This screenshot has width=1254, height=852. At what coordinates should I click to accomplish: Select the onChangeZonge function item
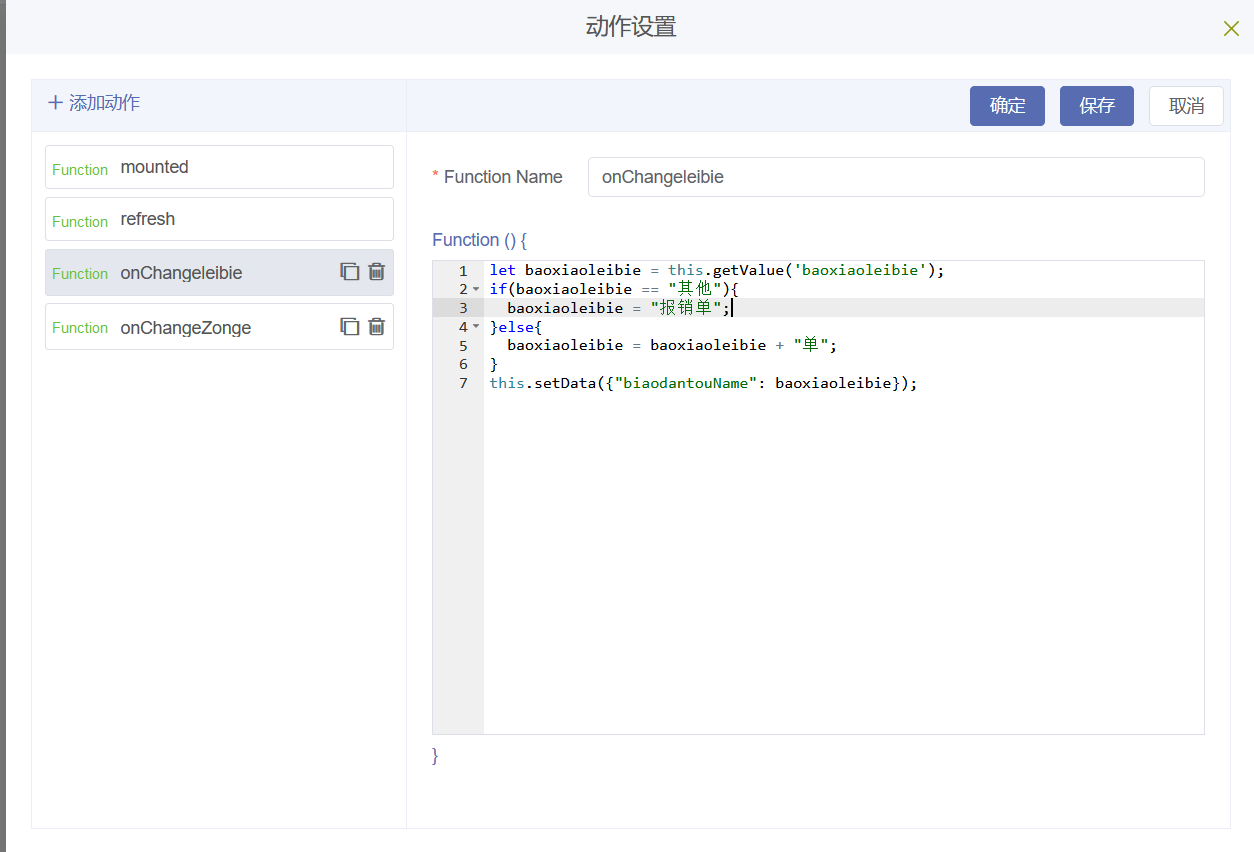pyautogui.click(x=219, y=327)
